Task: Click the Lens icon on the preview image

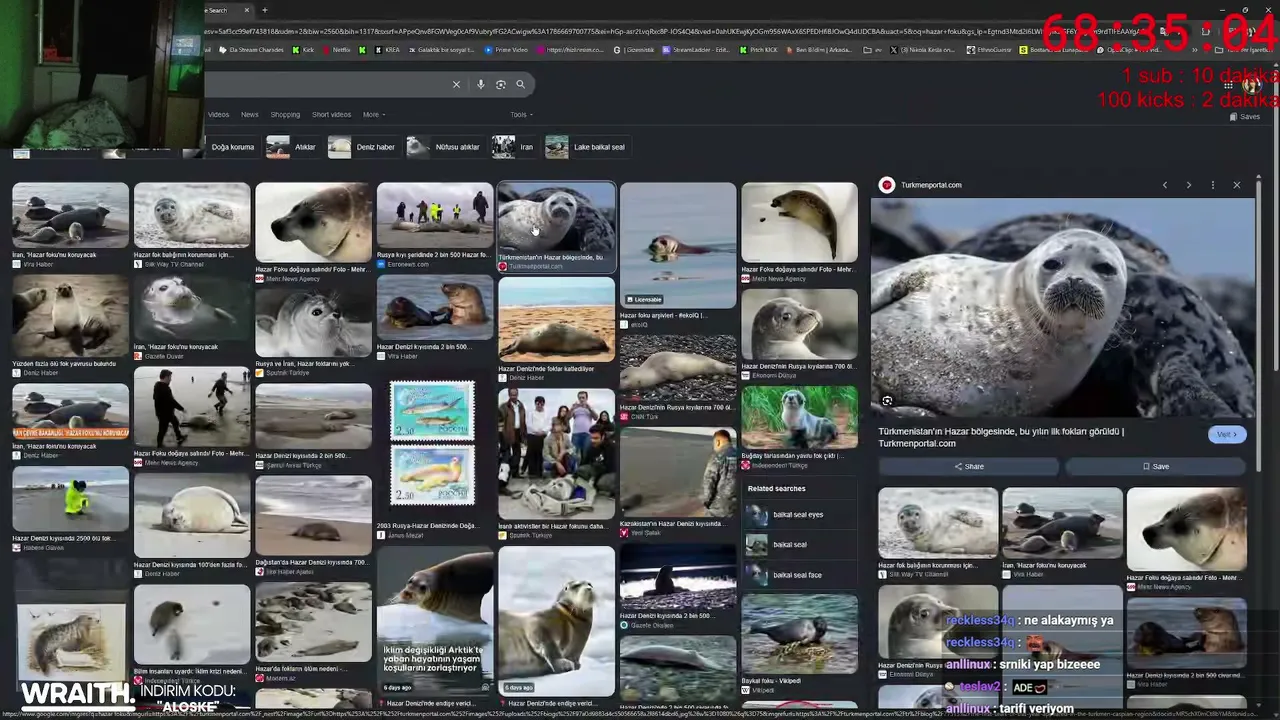Action: 887,401
